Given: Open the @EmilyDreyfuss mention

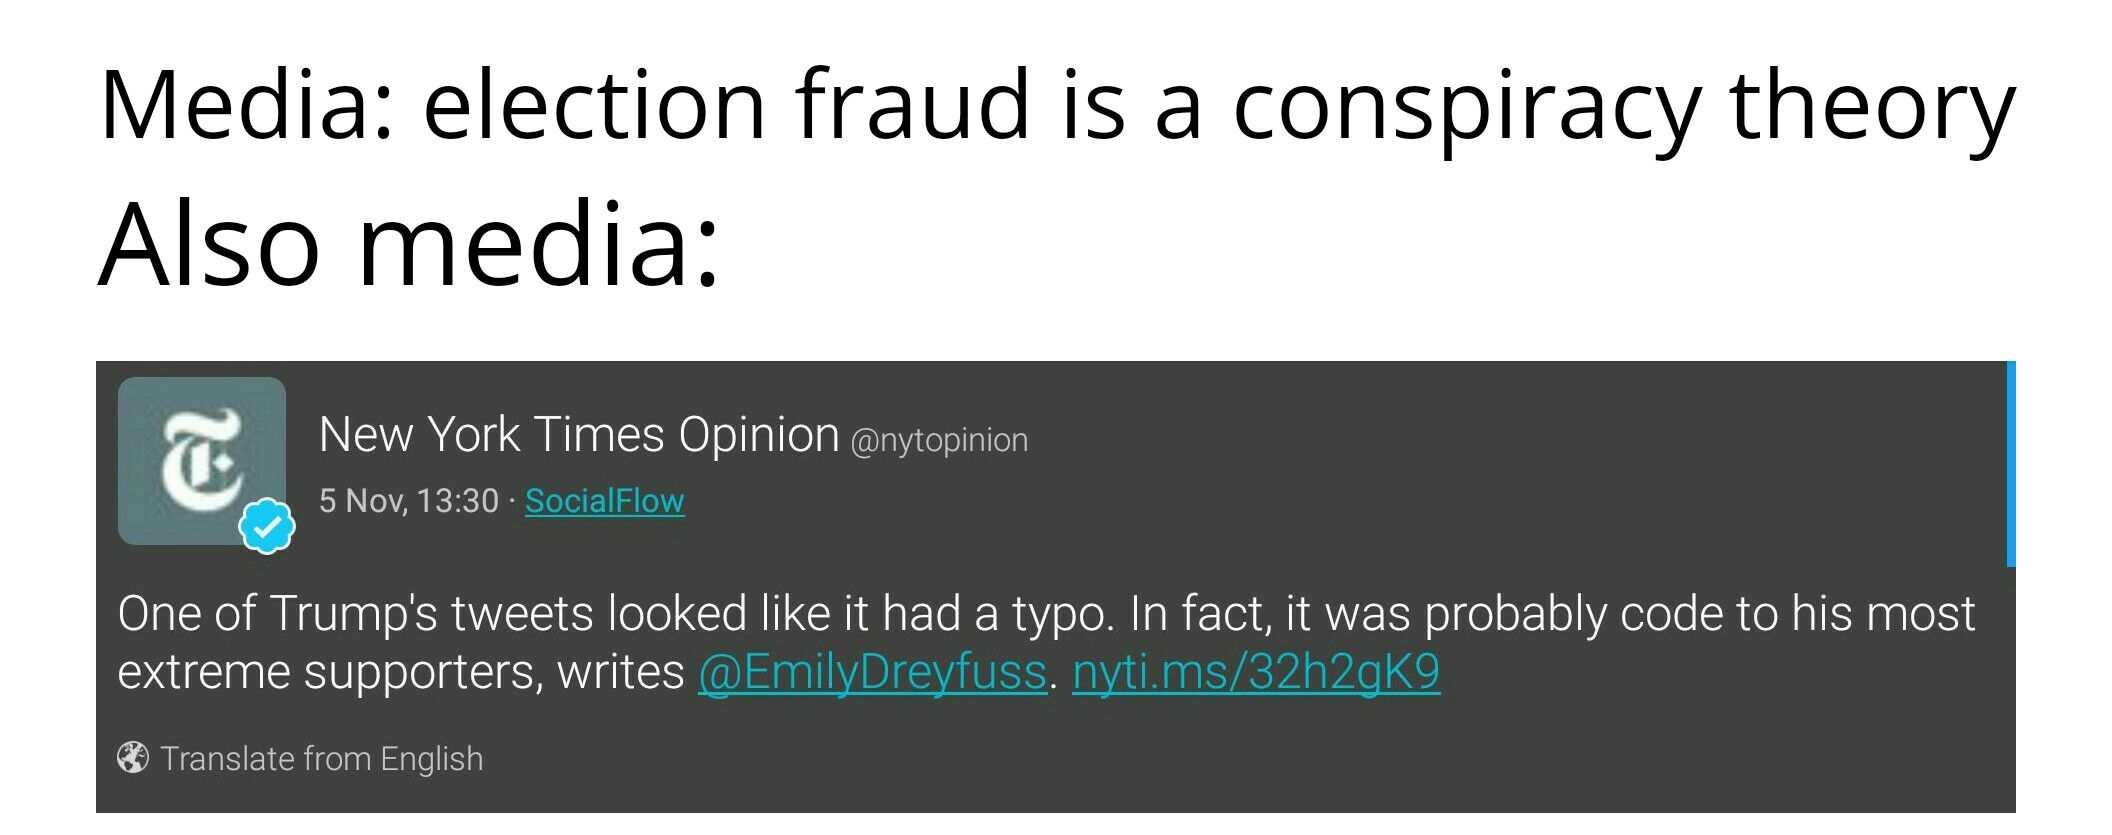Looking at the screenshot, I should pos(873,672).
